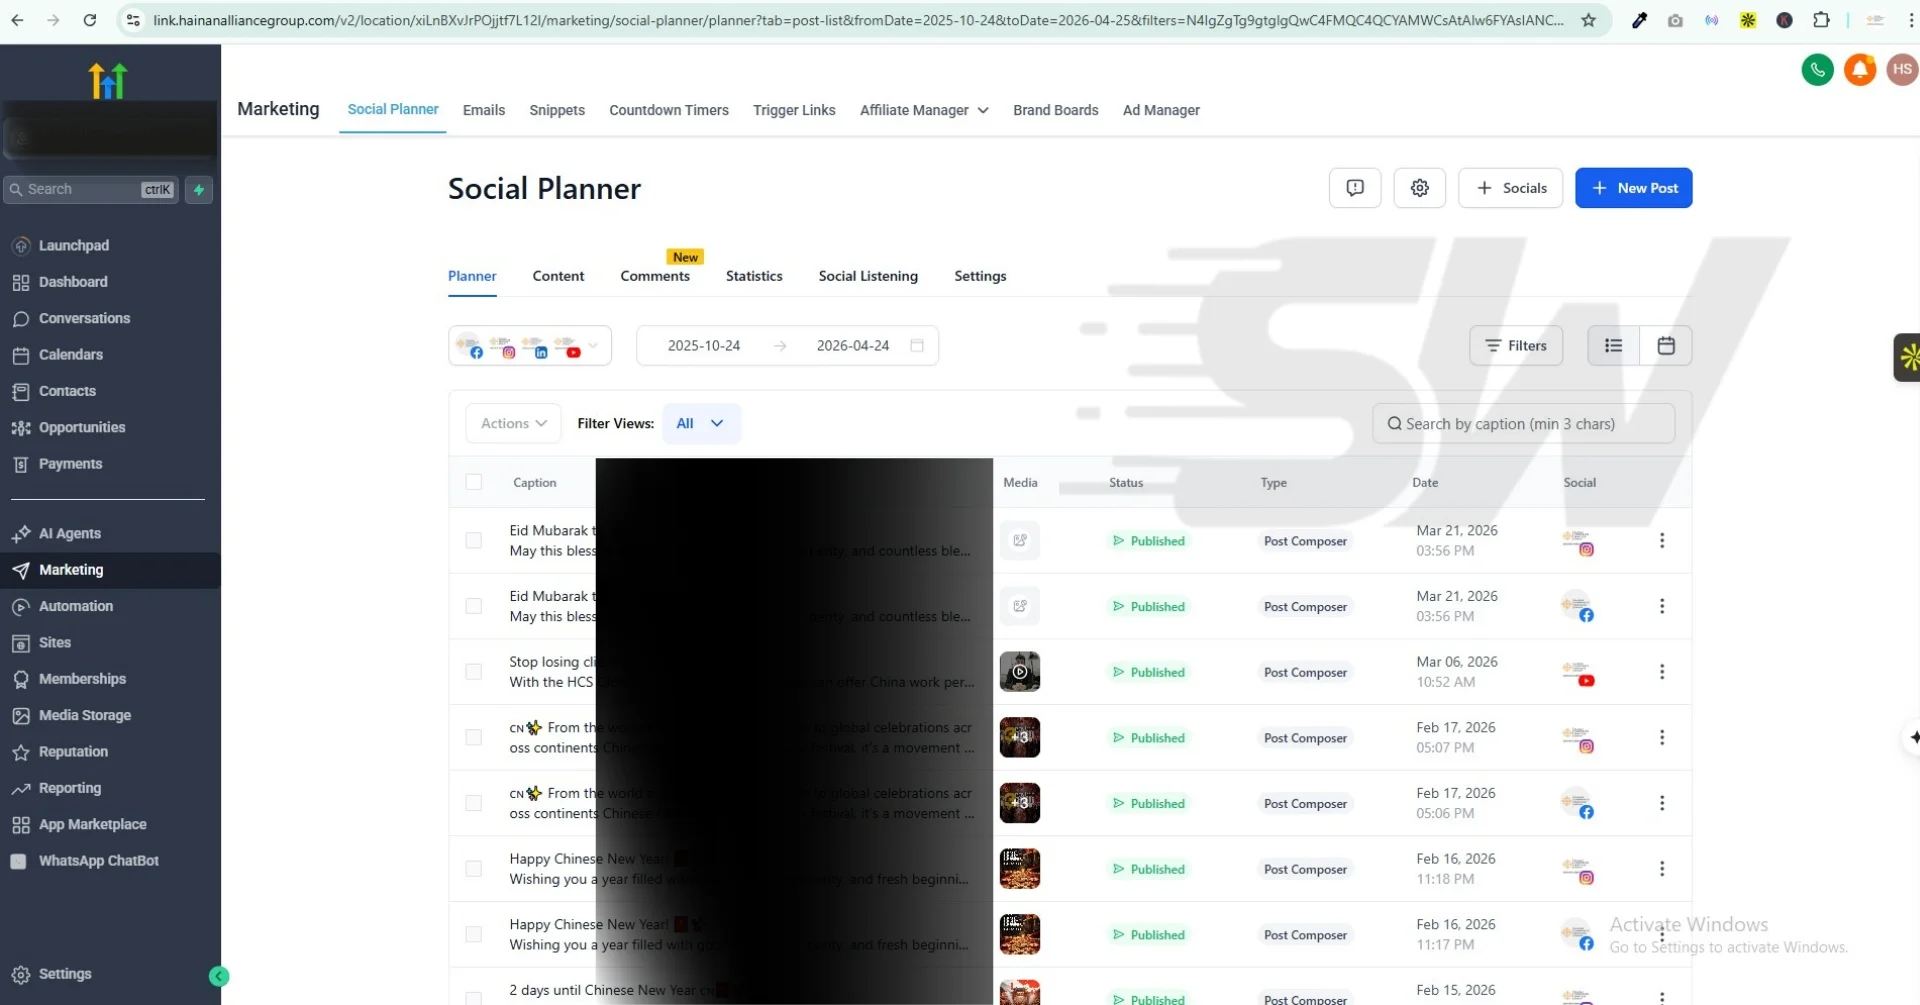Open three-dot menu for first Eid Mubarak post
1920x1005 pixels.
coord(1661,541)
